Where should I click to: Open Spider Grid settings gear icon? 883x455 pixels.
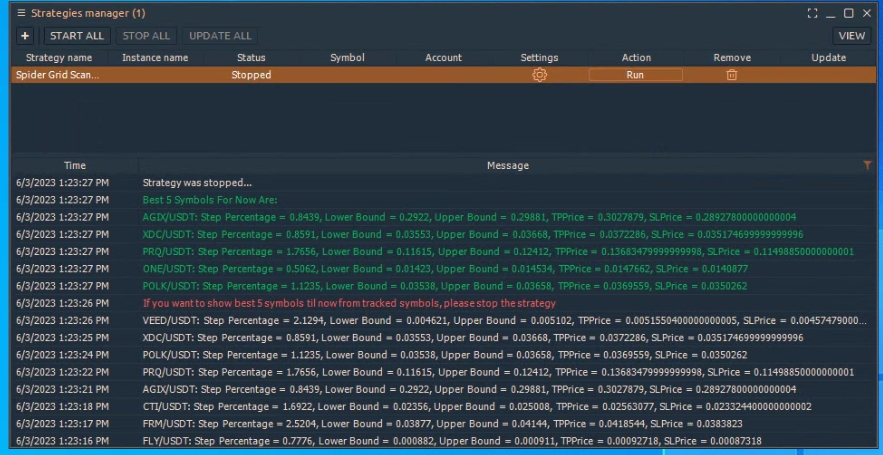click(x=539, y=75)
